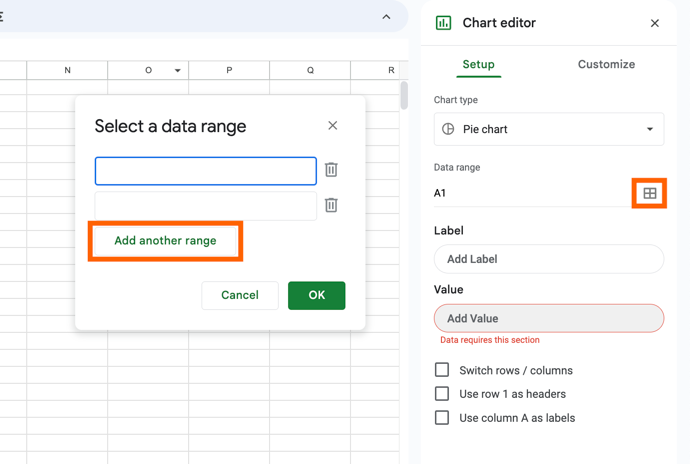
Task: Select column N header
Action: (67, 70)
